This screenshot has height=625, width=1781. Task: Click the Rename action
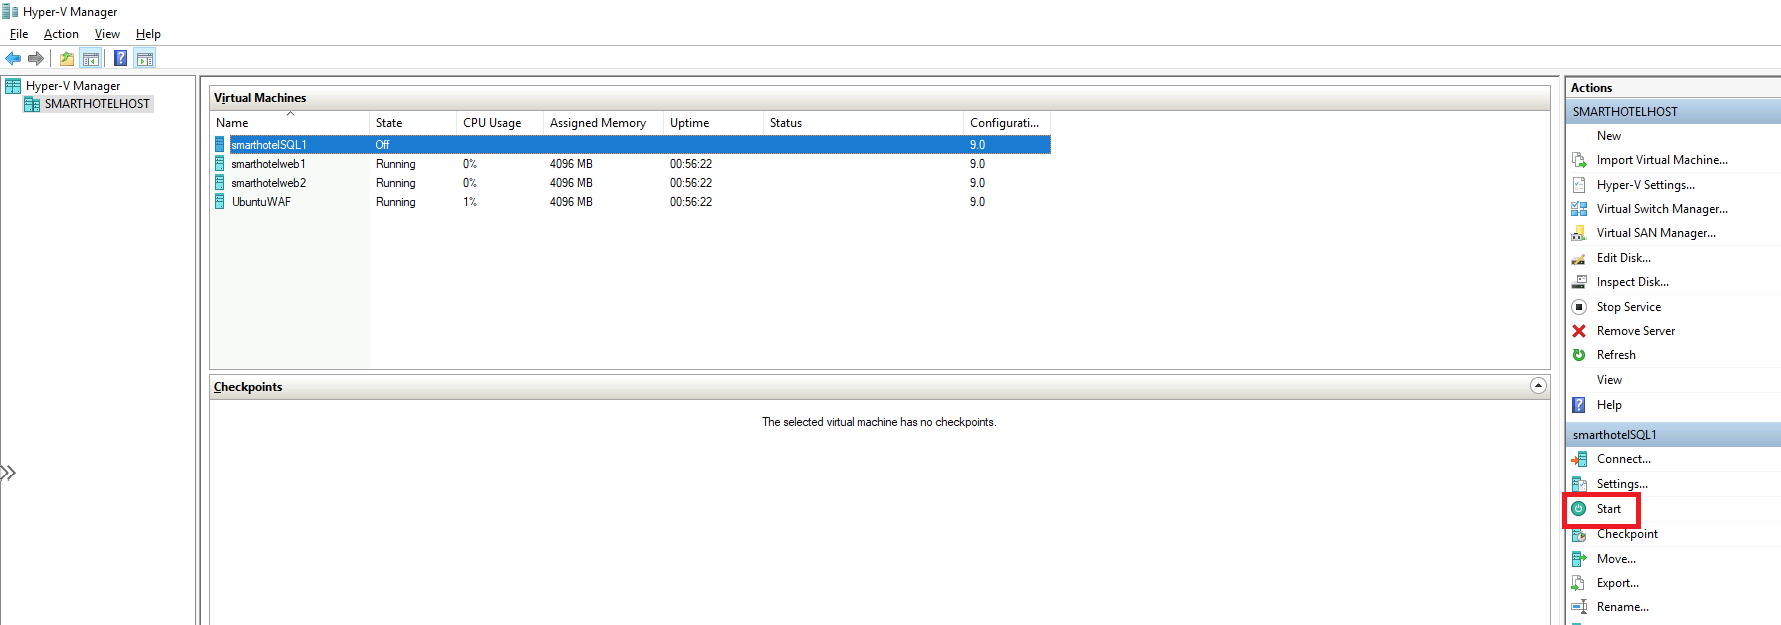(x=1622, y=607)
